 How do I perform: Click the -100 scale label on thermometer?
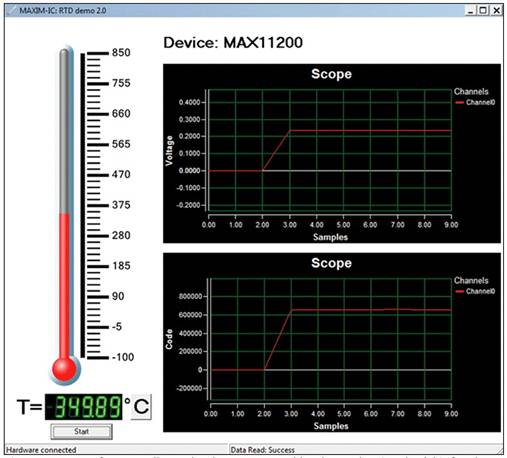[x=123, y=357]
